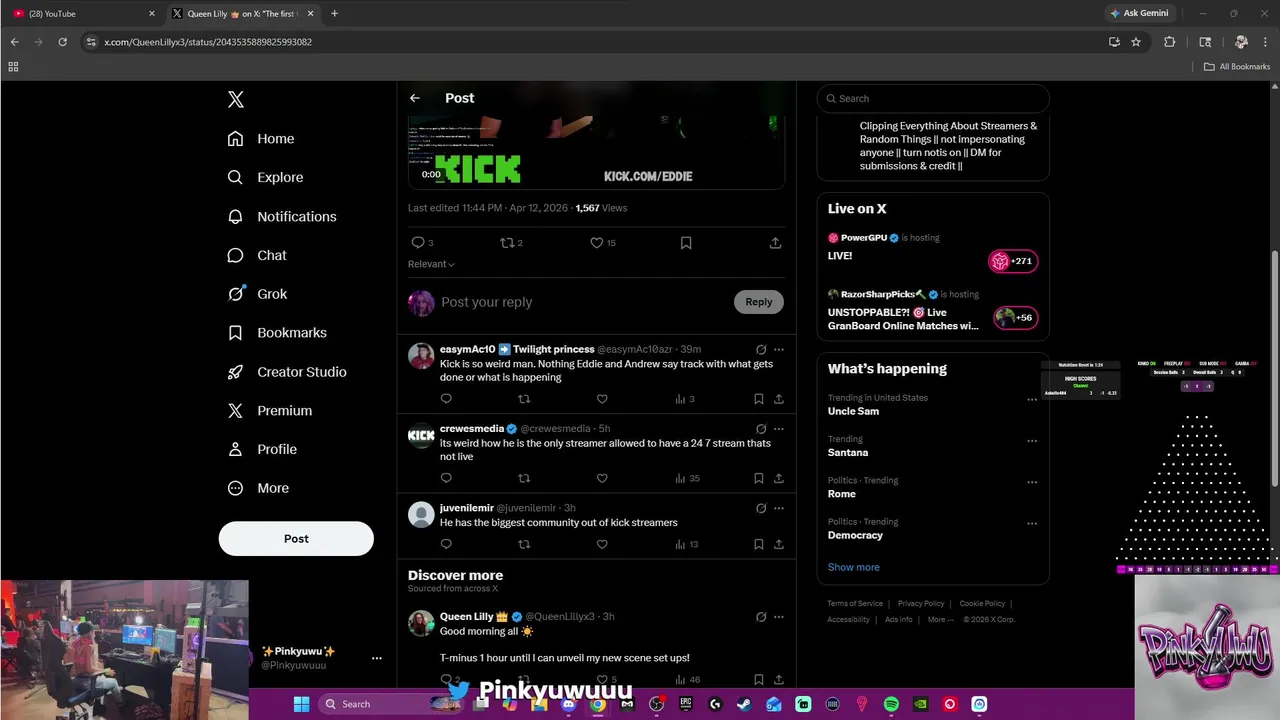This screenshot has width=1280, height=720.
Task: Bookmark juvenilemir's reply
Action: [x=759, y=544]
